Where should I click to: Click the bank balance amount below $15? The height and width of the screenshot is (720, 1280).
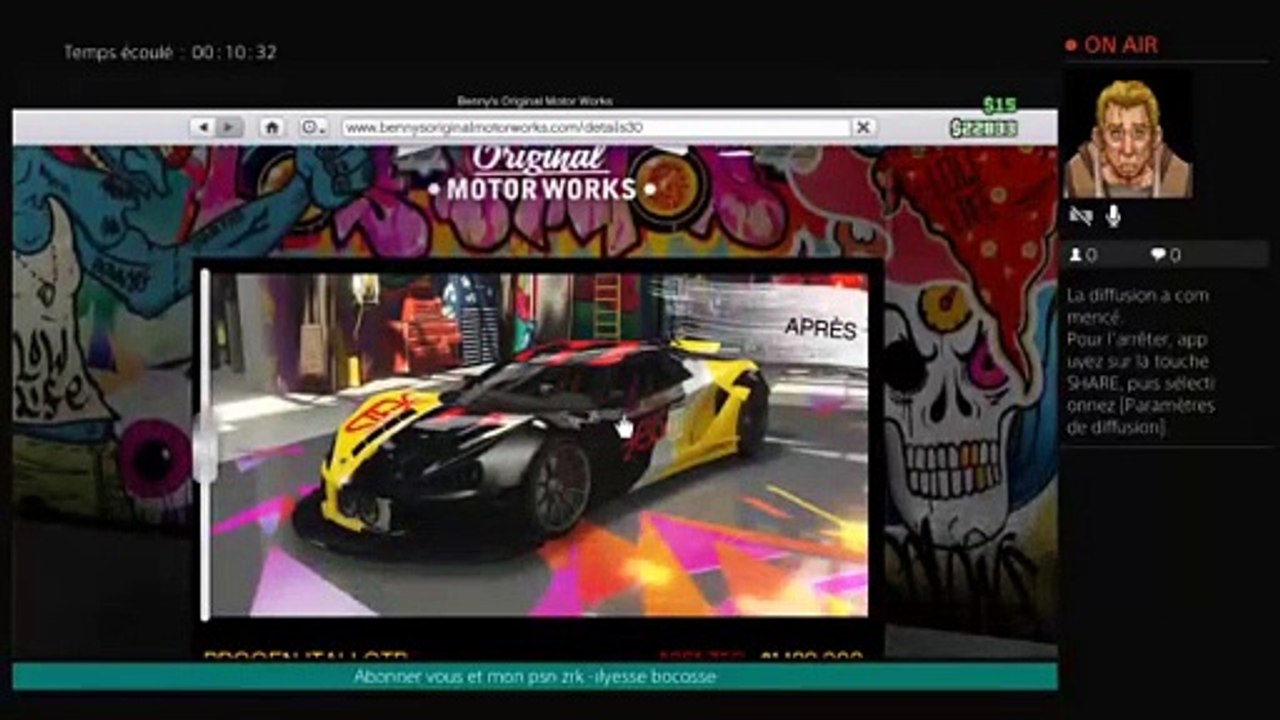click(x=984, y=128)
